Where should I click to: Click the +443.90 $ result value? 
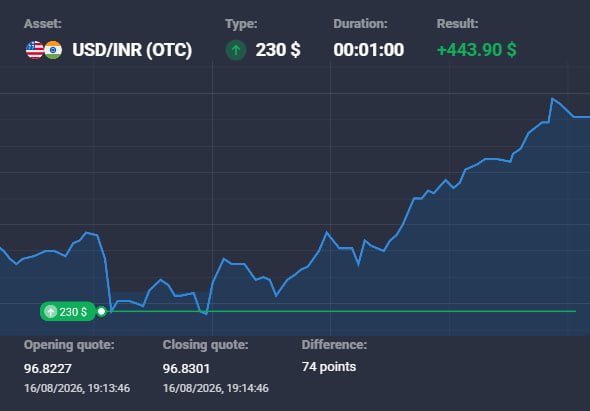(476, 50)
